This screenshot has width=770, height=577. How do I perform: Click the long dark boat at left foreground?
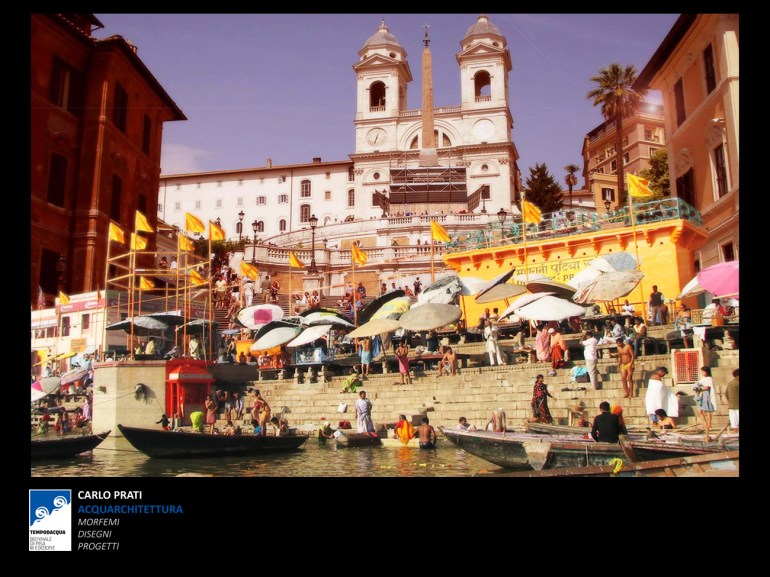(212, 440)
